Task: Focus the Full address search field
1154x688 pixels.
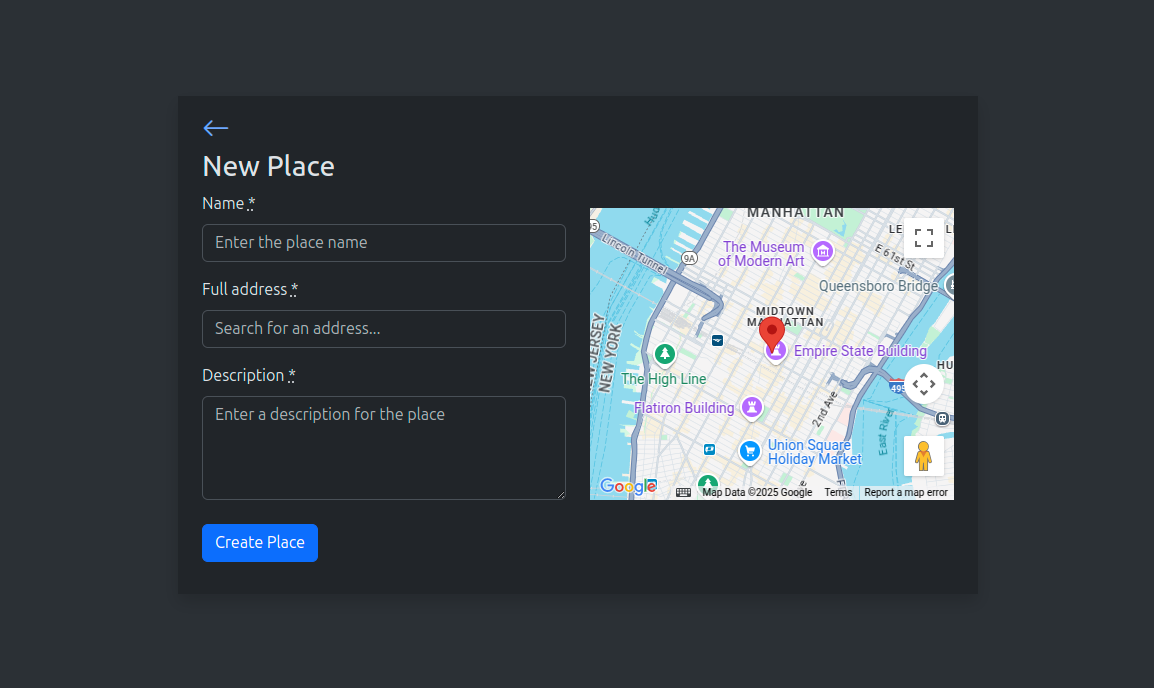Action: [x=383, y=329]
